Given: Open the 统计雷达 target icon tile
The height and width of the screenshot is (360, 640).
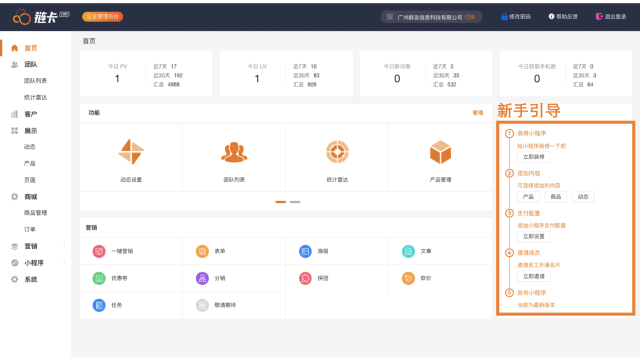Looking at the screenshot, I should pos(338,152).
